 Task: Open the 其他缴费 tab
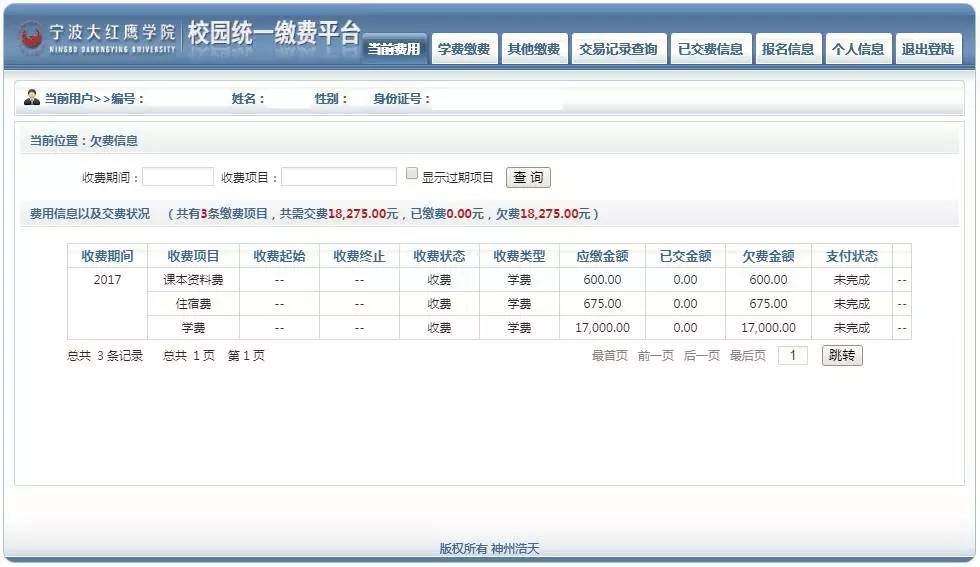534,49
